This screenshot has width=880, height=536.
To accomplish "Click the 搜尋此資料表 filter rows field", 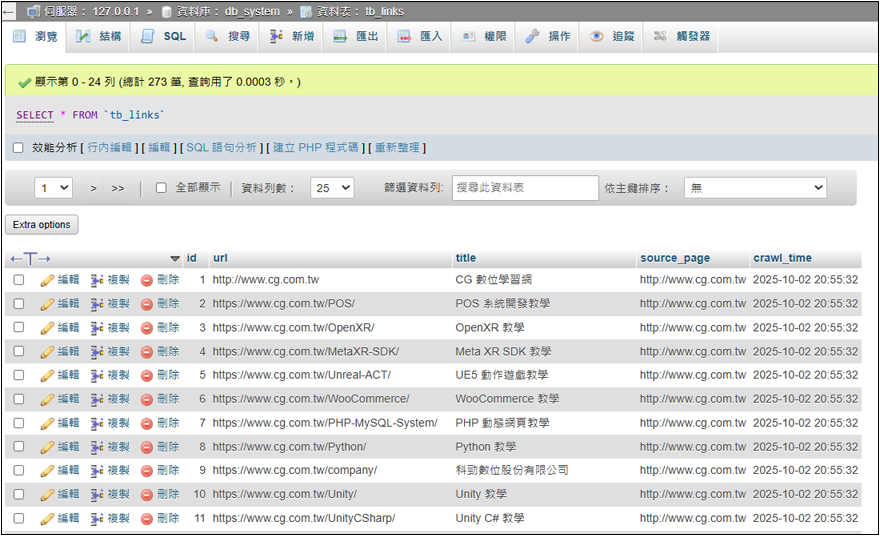I will [x=525, y=188].
